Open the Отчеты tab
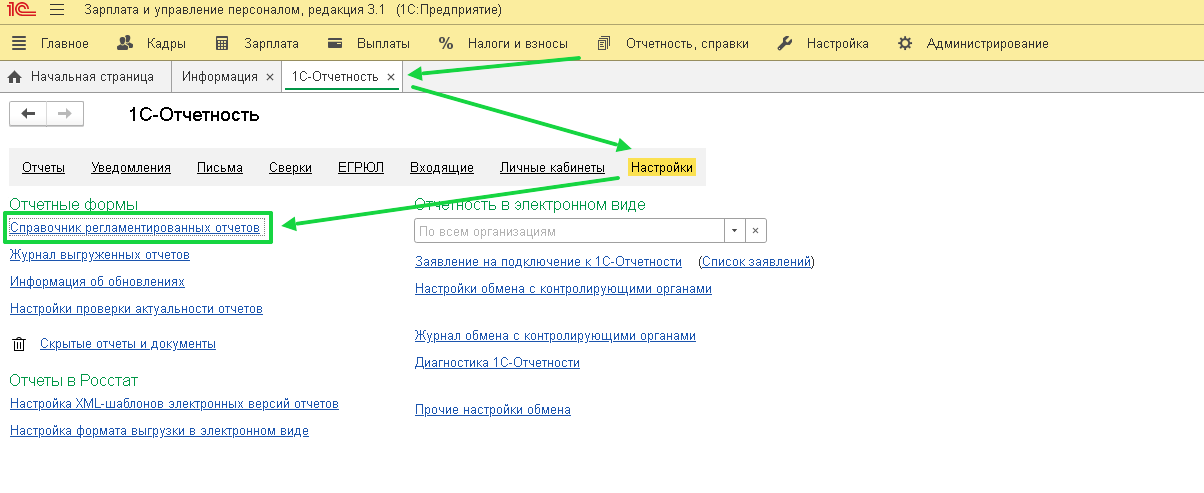 [43, 168]
